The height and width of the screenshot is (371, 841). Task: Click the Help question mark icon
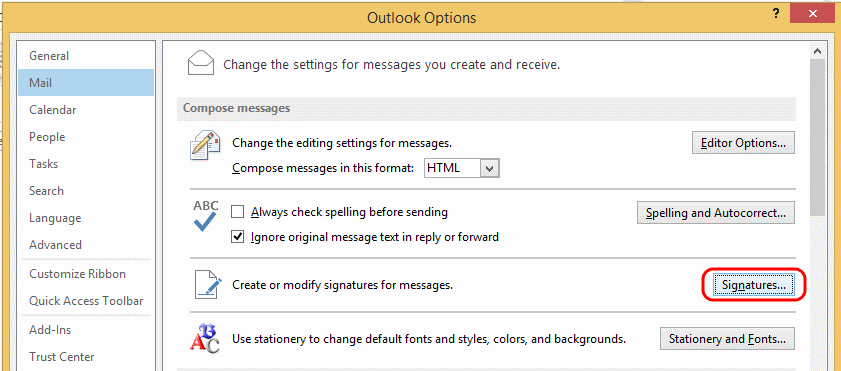point(776,14)
